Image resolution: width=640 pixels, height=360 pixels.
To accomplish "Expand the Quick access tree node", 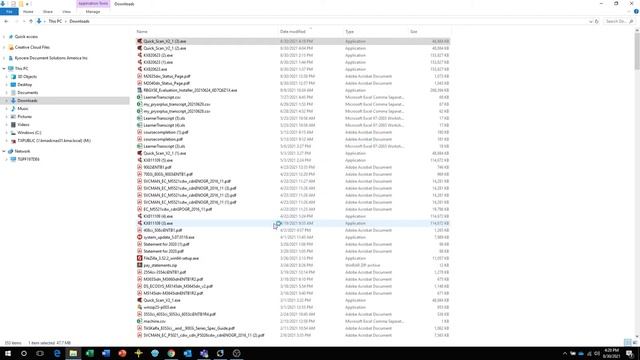I will pyautogui.click(x=4, y=37).
